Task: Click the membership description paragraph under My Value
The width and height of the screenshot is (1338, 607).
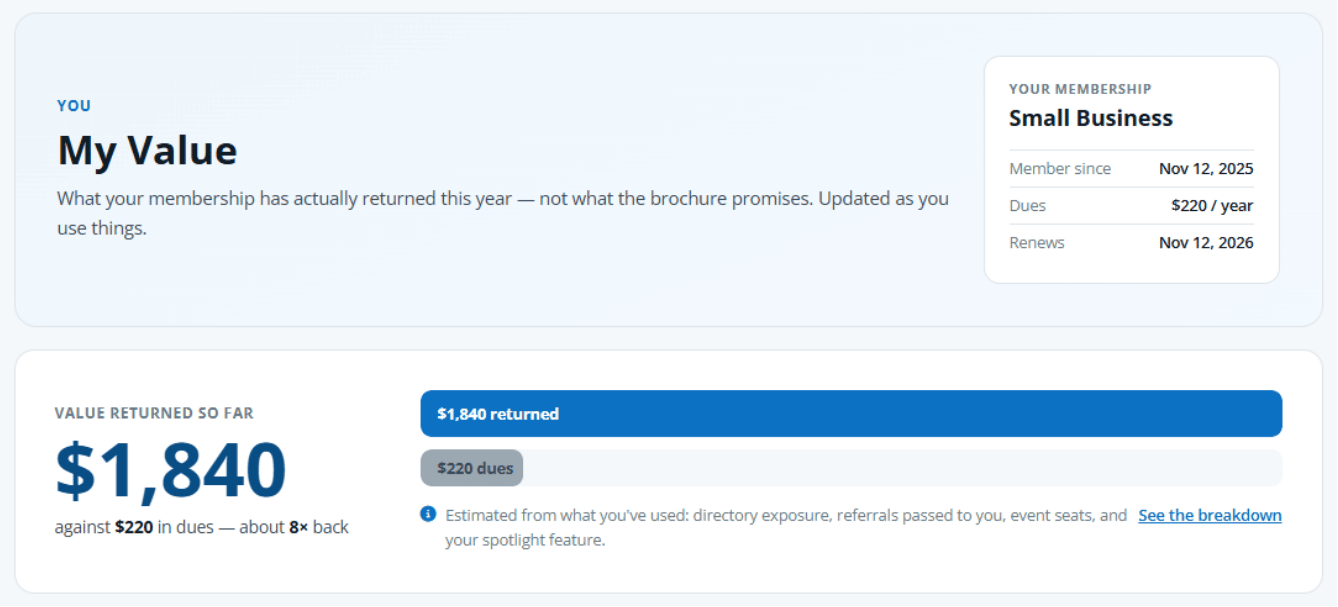Action: point(503,213)
